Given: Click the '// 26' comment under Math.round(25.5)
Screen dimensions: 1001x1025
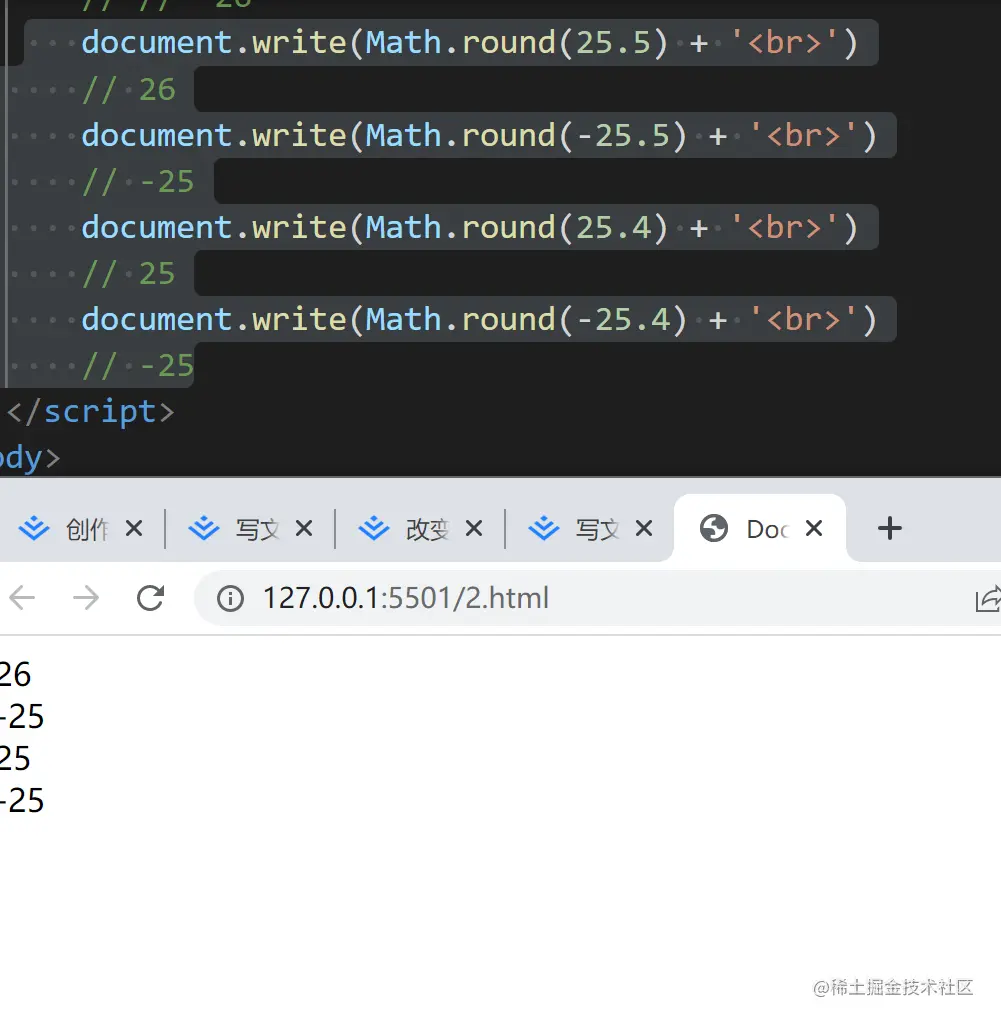Looking at the screenshot, I should click(129, 90).
